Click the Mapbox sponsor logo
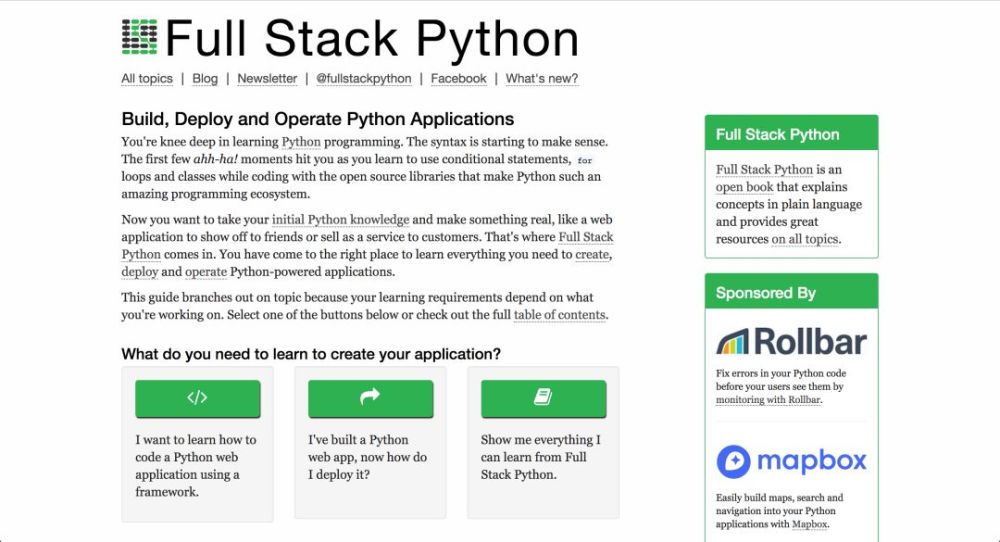 click(791, 461)
